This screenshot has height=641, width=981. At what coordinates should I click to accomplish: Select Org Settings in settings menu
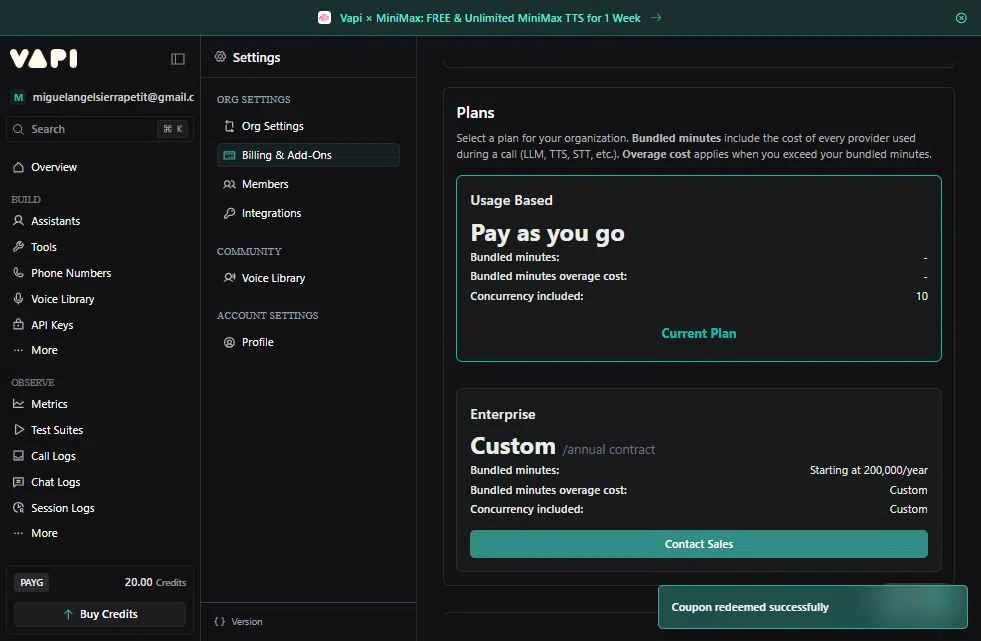pos(308,126)
